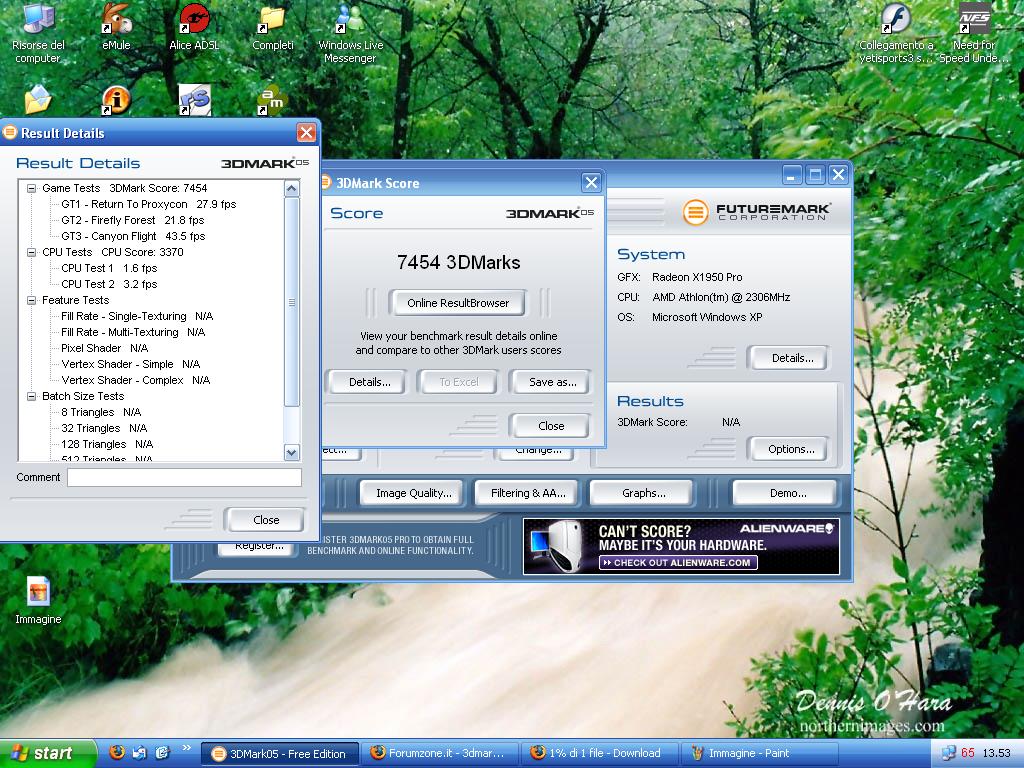Click the Alienware advertisement banner
The height and width of the screenshot is (768, 1024).
pos(681,547)
